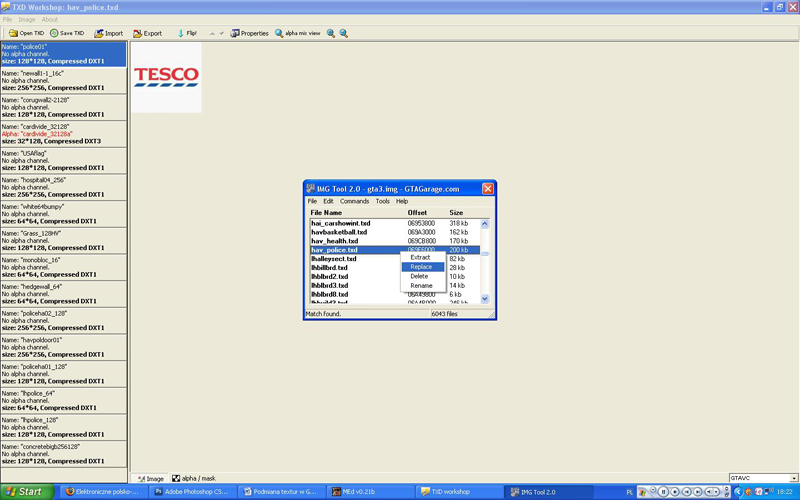Click the zoom out magnifier icon
The width and height of the screenshot is (800, 500).
[344, 33]
